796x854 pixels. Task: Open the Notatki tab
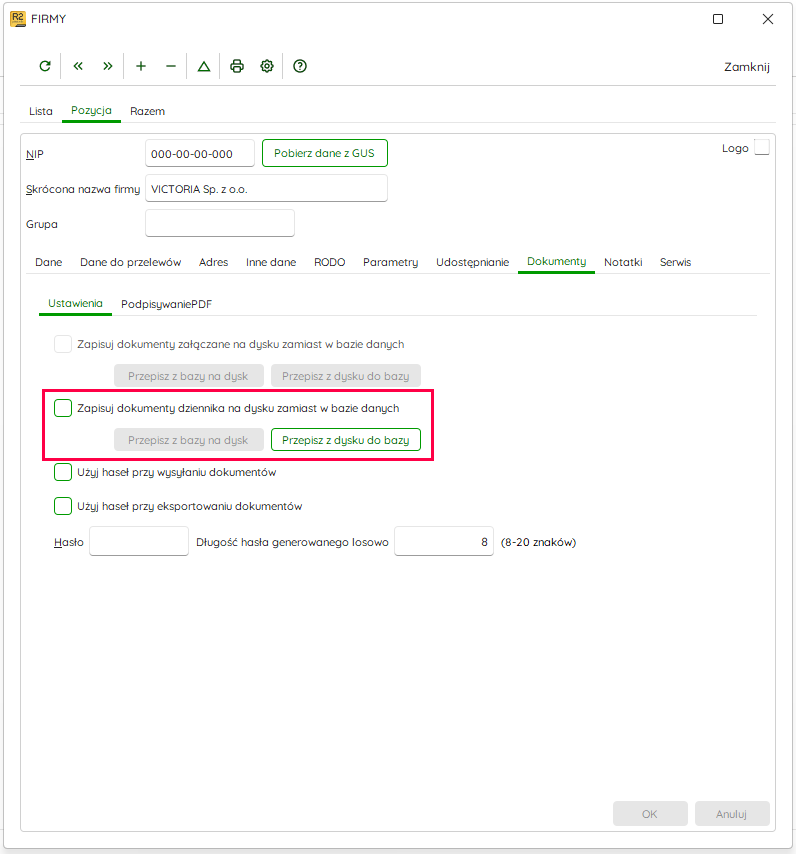tap(623, 262)
